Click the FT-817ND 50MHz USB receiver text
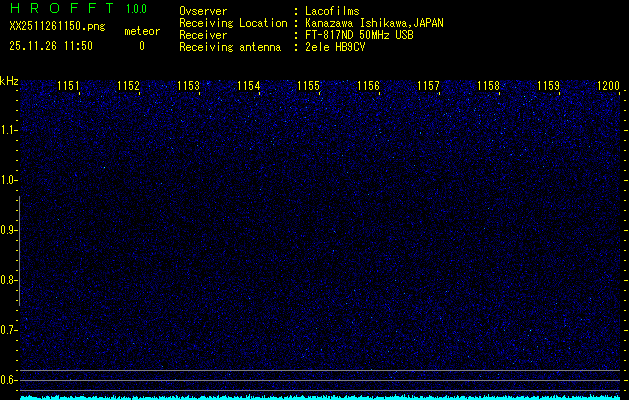629x400 pixels. click(358, 34)
